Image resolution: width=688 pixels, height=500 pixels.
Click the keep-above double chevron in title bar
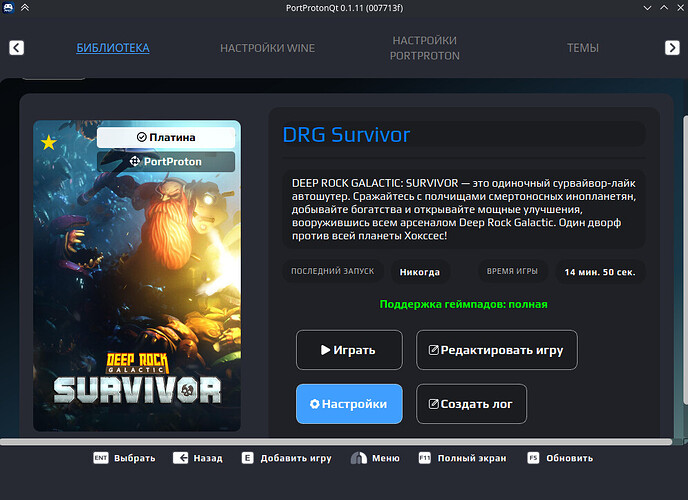[25, 7]
